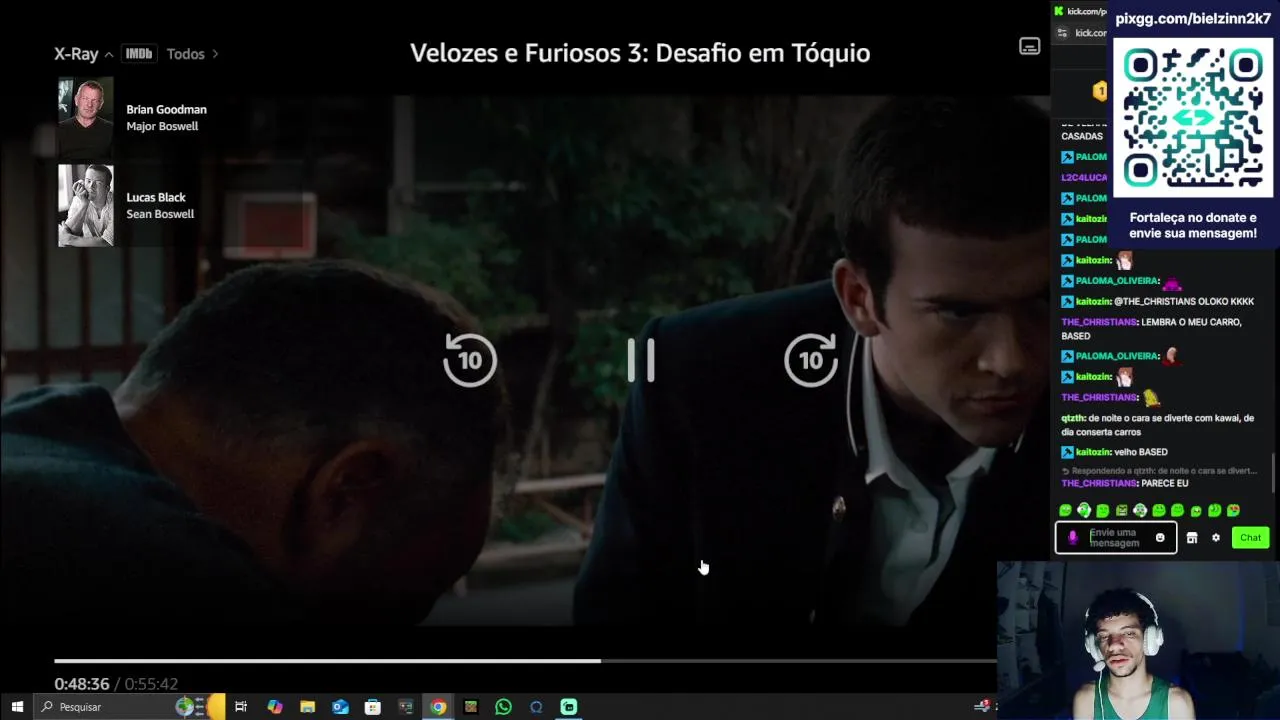Click the kick.com address bar
Image resolution: width=1280 pixels, height=720 pixels.
coord(1089,33)
